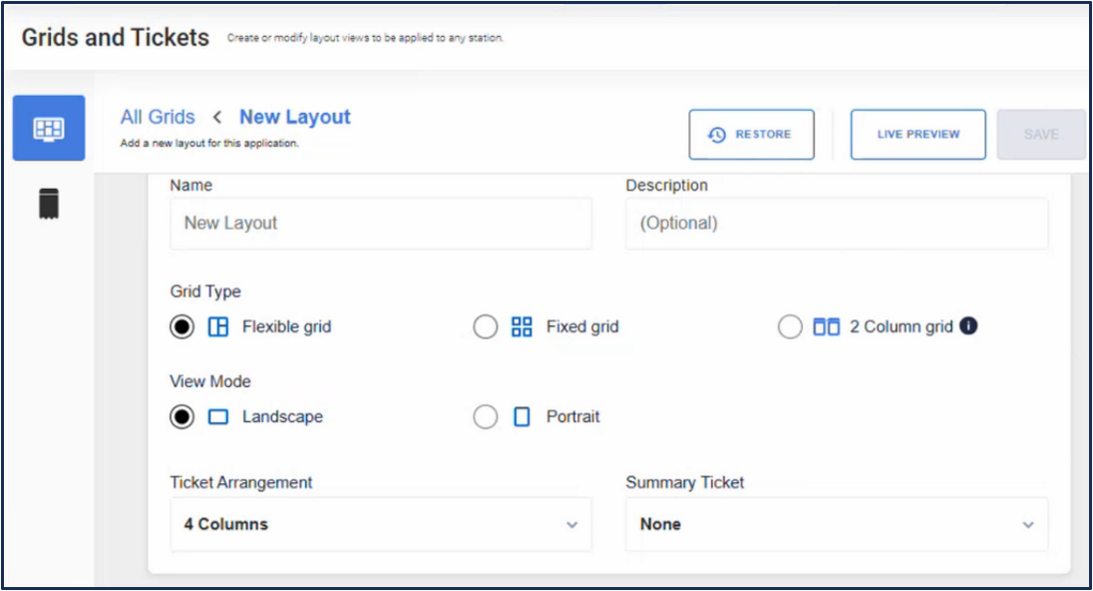Click the 2 Column grid label text
Screen dimensions: 1093x591
point(901,327)
